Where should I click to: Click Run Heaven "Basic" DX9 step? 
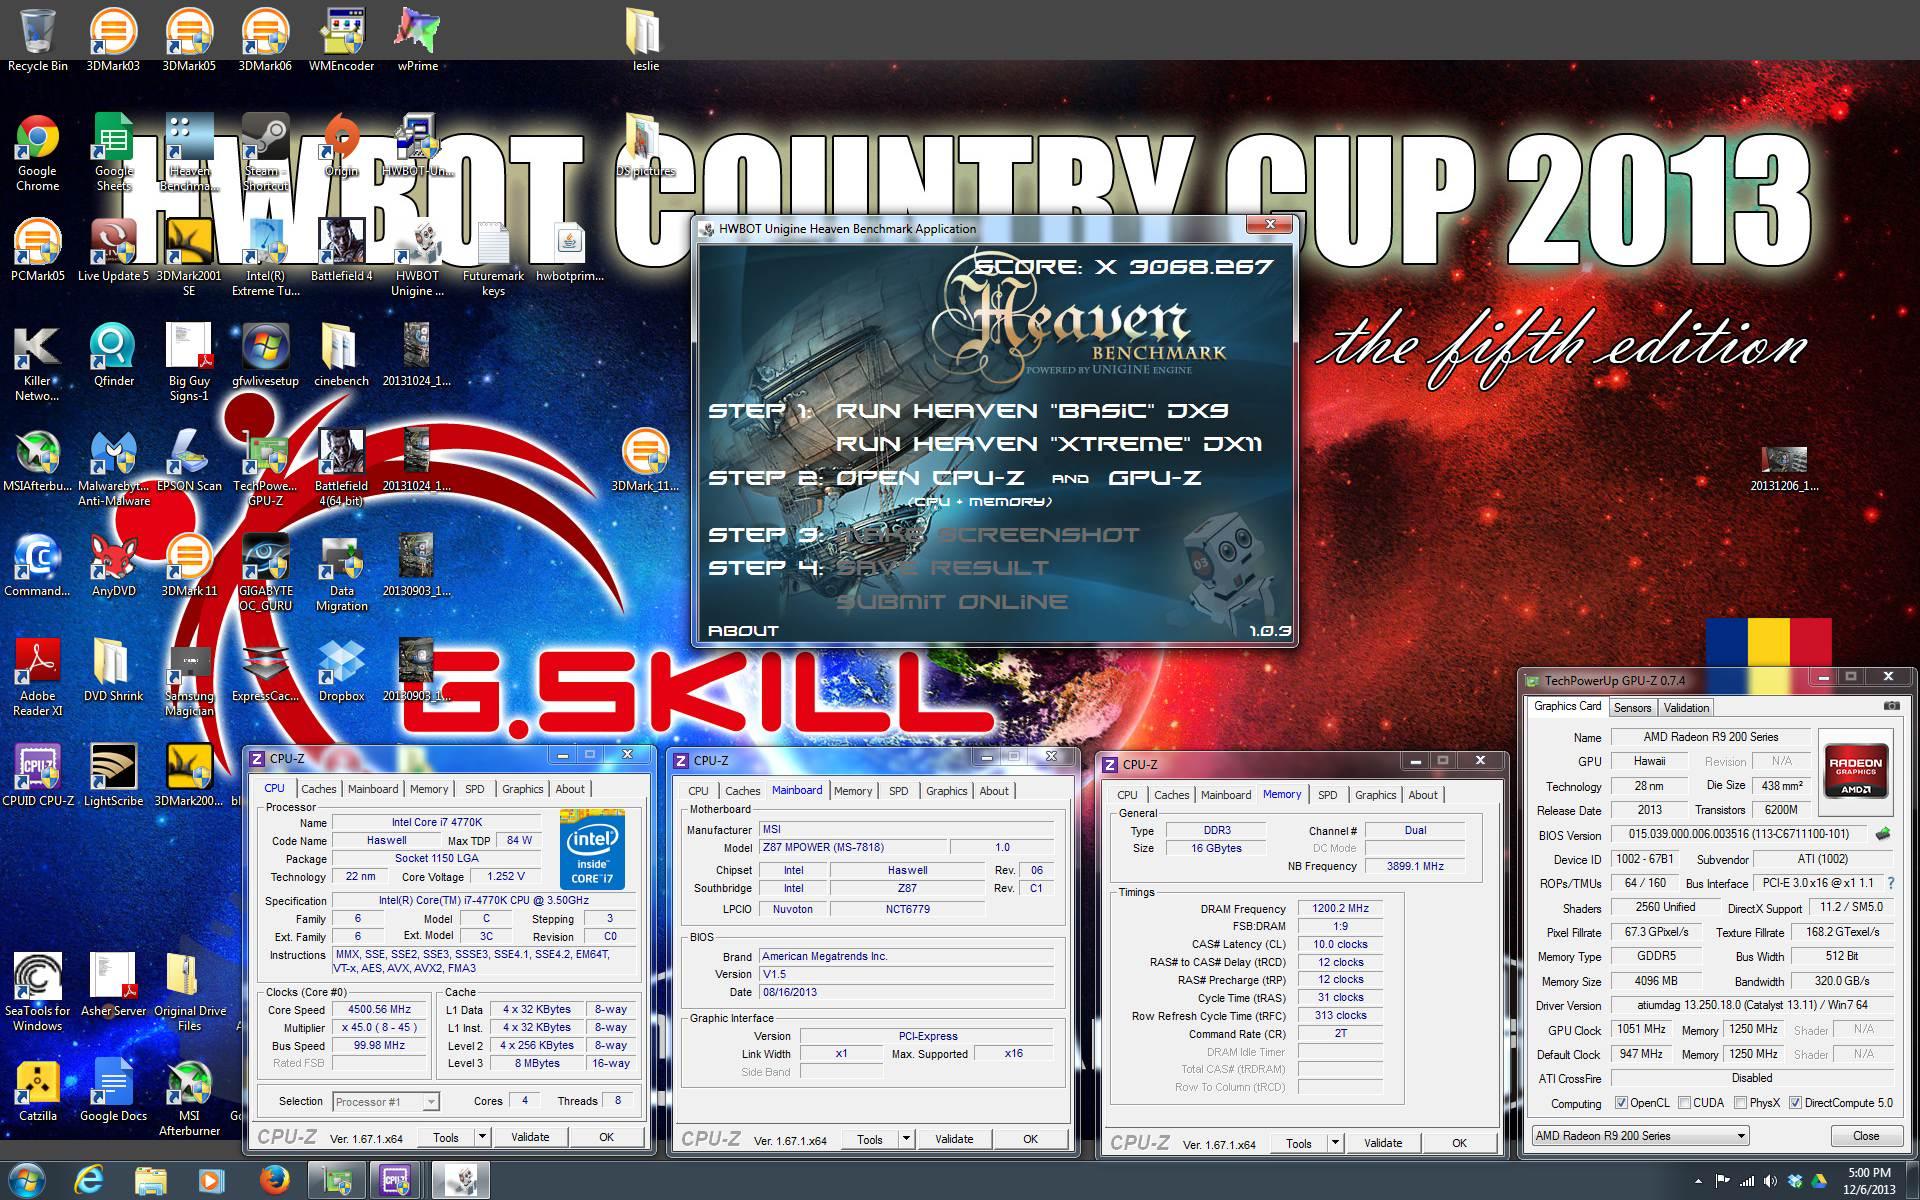point(1031,410)
